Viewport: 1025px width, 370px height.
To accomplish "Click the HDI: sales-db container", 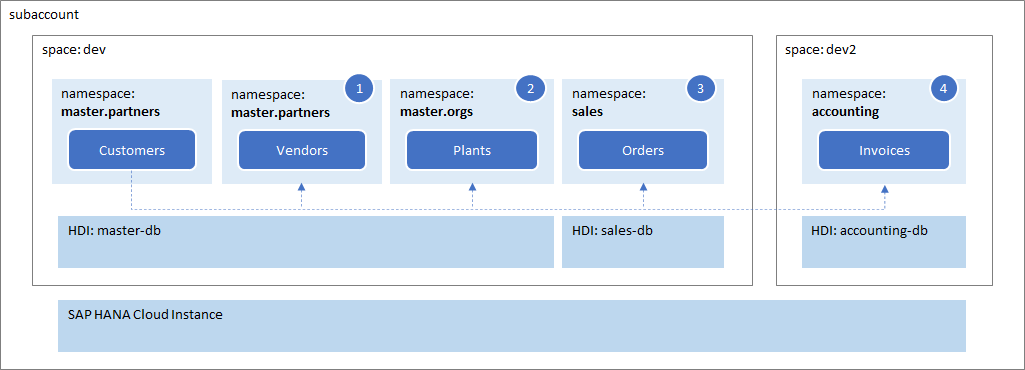I will [x=643, y=242].
